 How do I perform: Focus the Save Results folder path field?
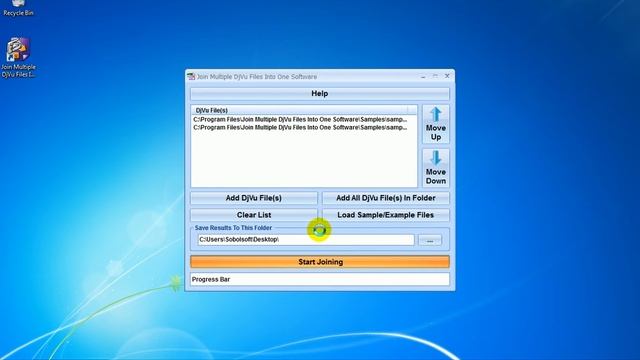[306, 240]
